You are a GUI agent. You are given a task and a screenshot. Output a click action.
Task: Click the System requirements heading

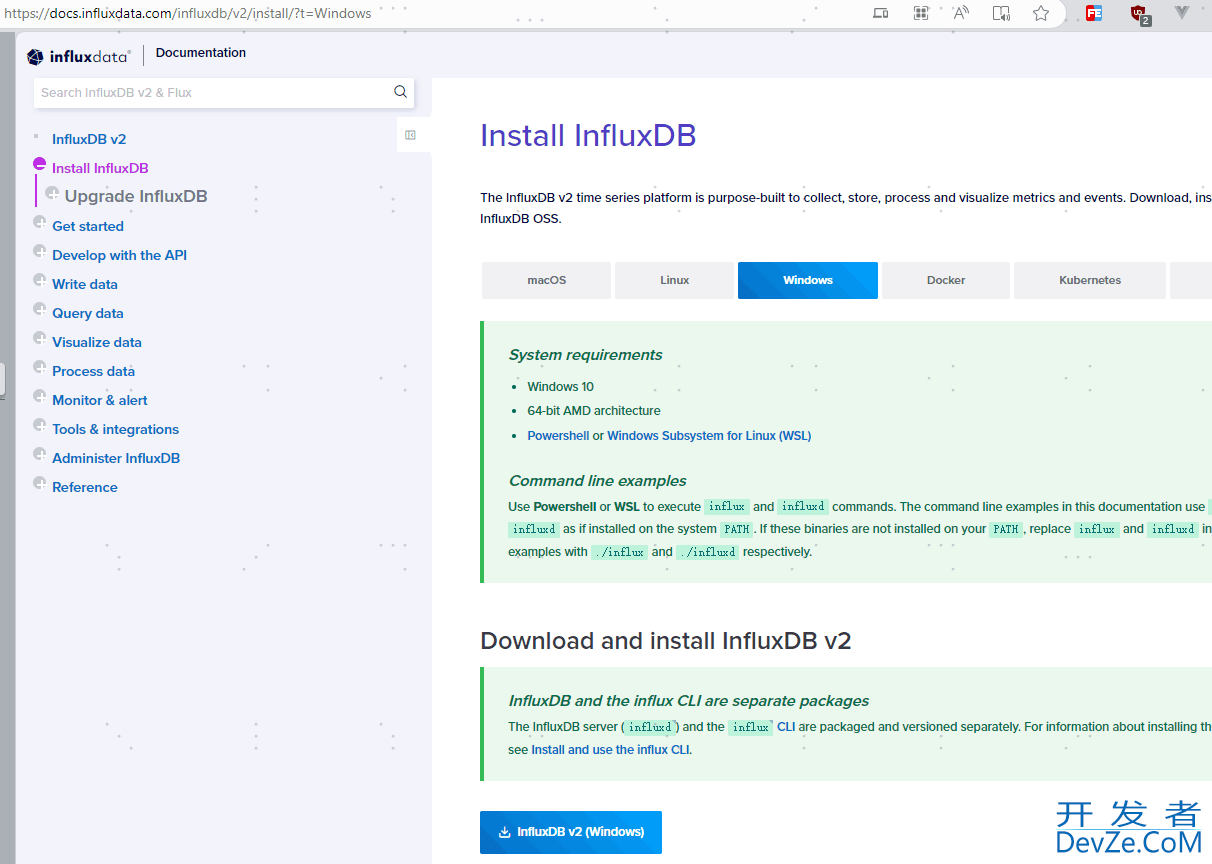[x=585, y=355]
